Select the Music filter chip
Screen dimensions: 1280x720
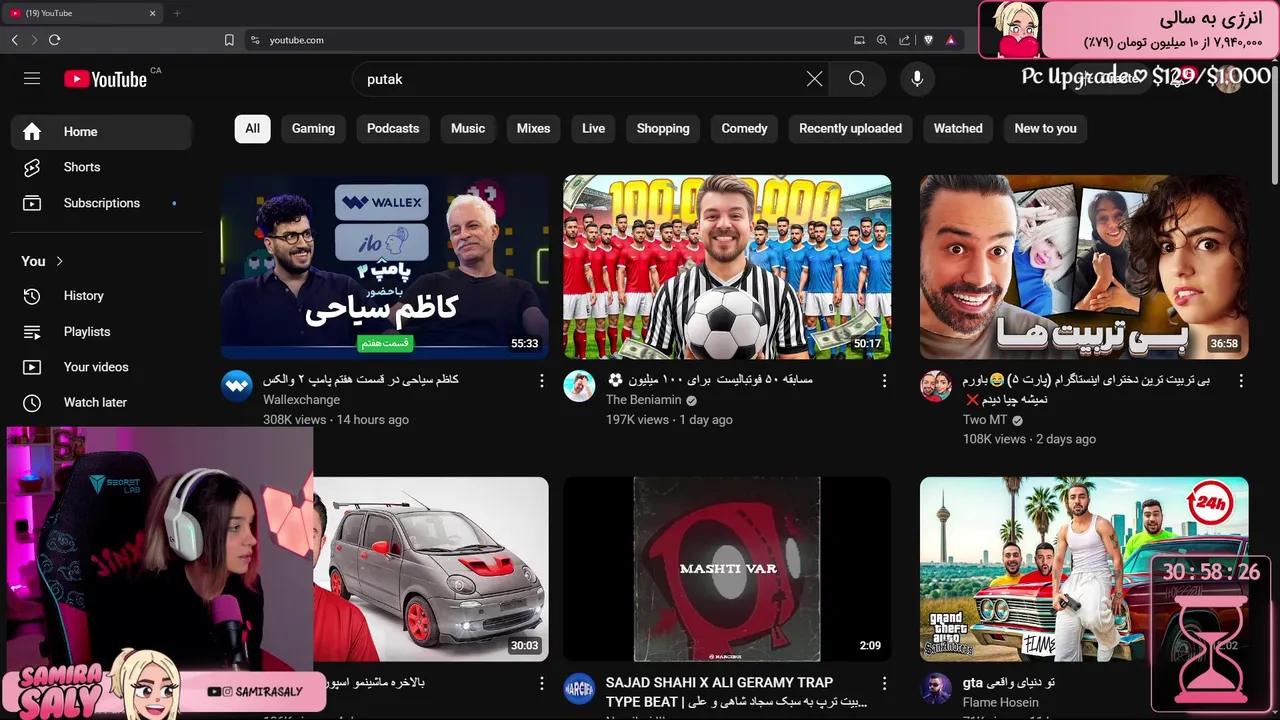(x=468, y=128)
